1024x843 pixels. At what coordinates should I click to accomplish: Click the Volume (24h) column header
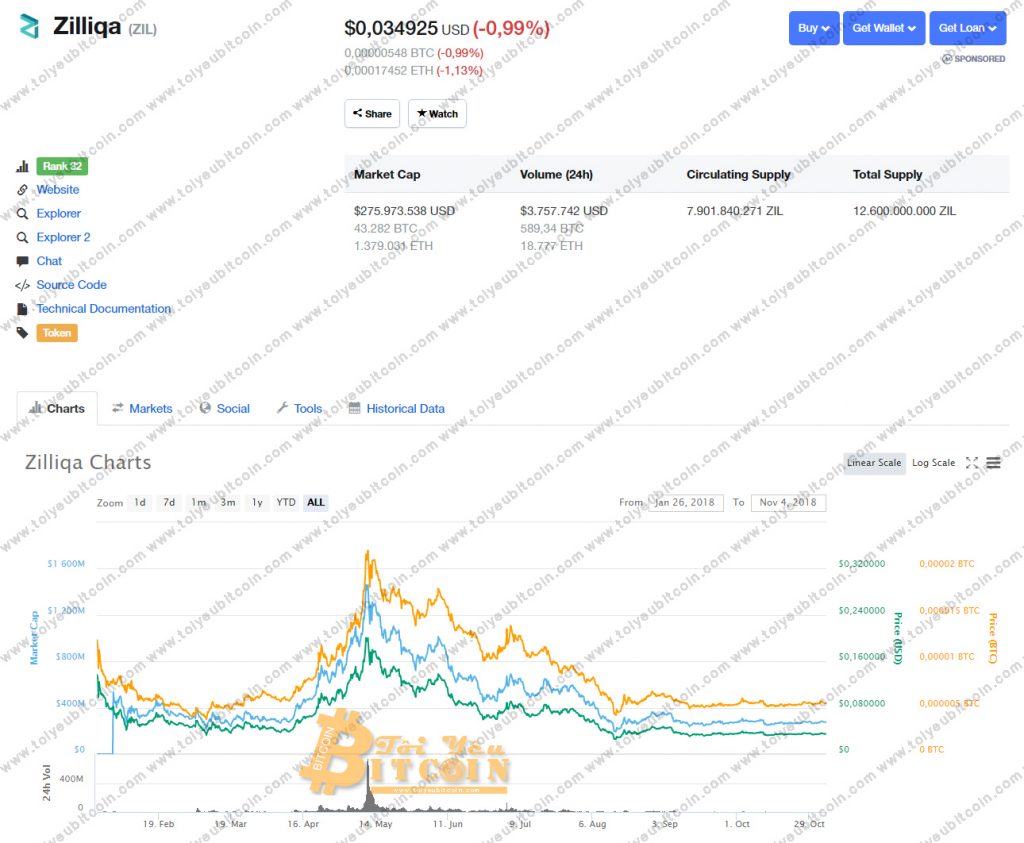(x=556, y=174)
